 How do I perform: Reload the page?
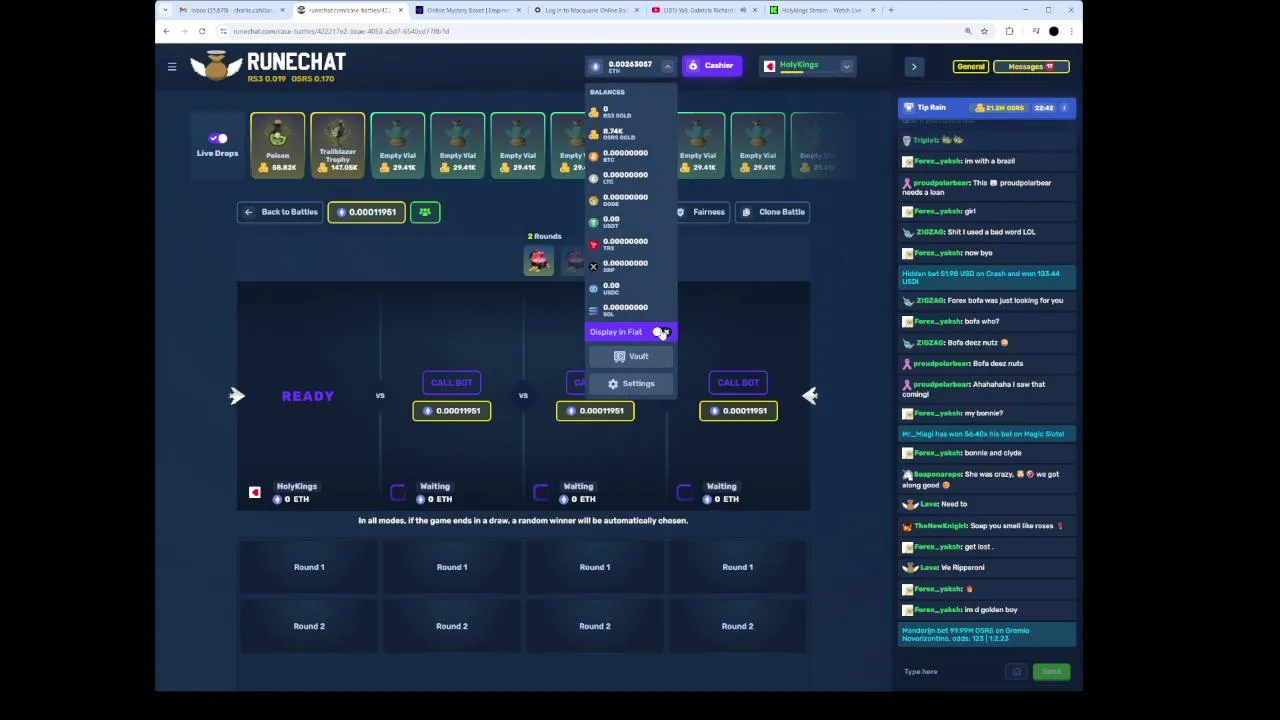point(202,31)
